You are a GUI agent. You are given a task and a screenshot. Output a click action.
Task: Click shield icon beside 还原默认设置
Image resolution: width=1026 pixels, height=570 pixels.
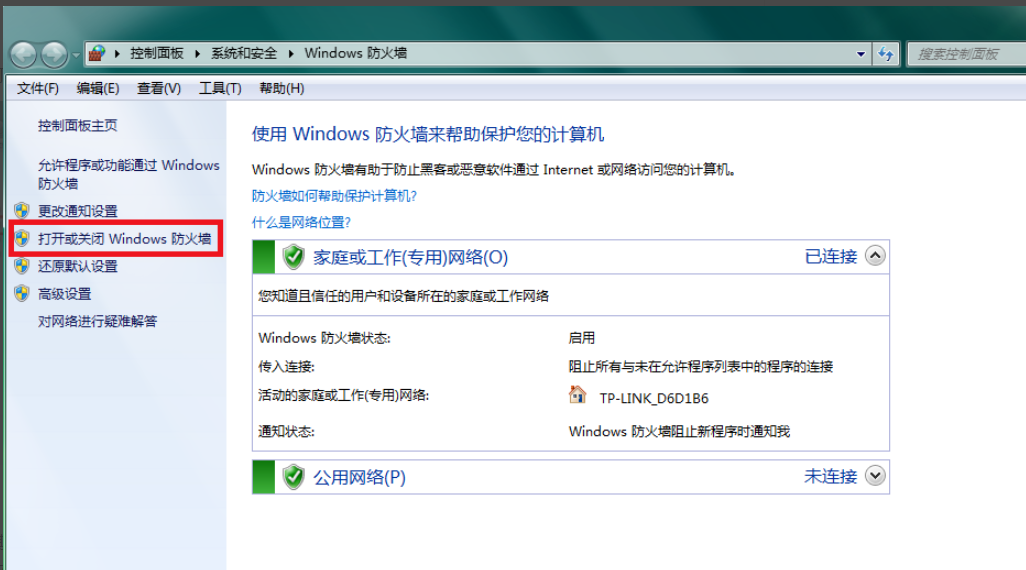click(21, 266)
